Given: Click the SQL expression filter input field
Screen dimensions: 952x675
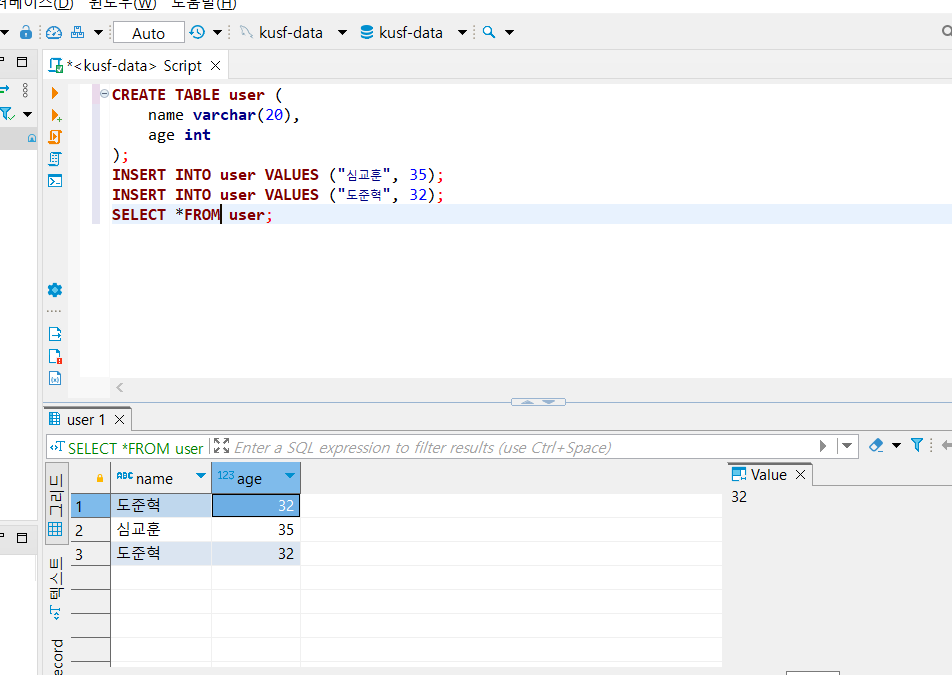Looking at the screenshot, I should coord(450,446).
